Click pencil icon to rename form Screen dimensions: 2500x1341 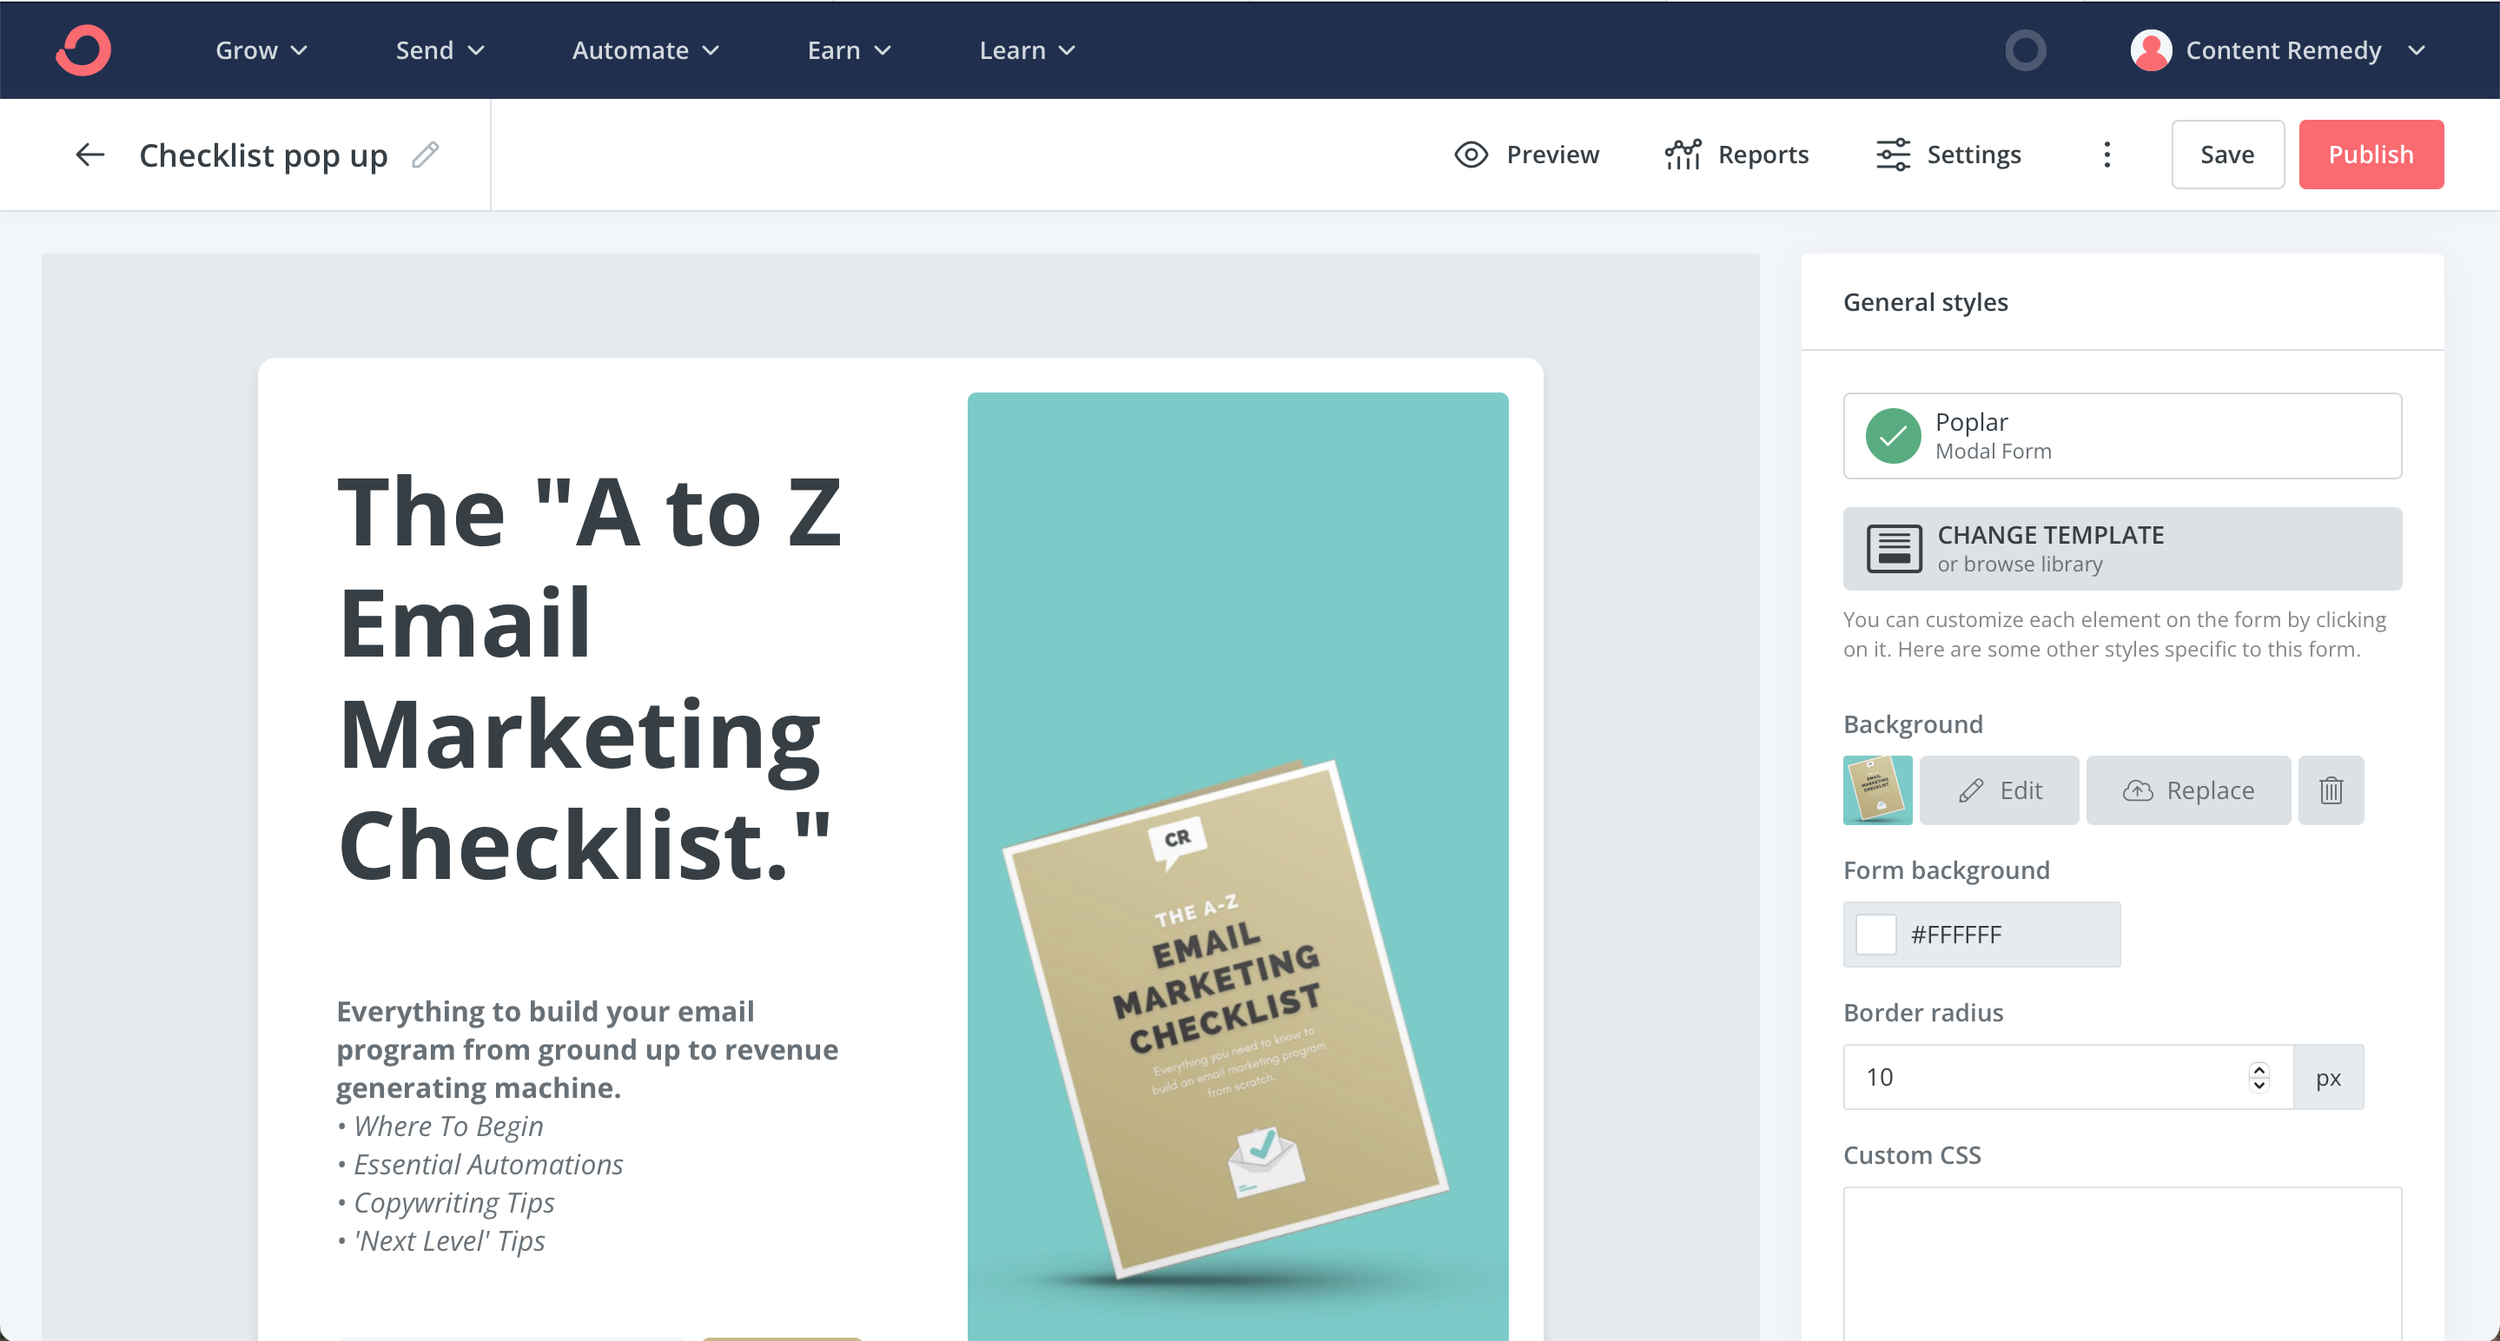426,155
